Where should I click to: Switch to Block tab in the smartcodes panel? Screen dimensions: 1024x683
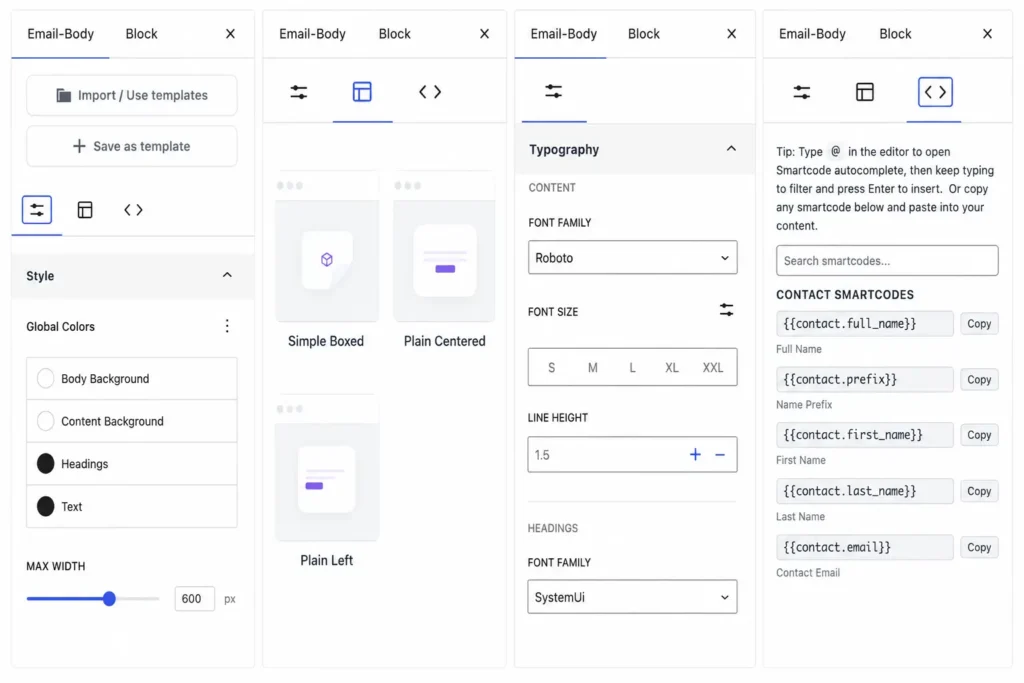point(895,34)
